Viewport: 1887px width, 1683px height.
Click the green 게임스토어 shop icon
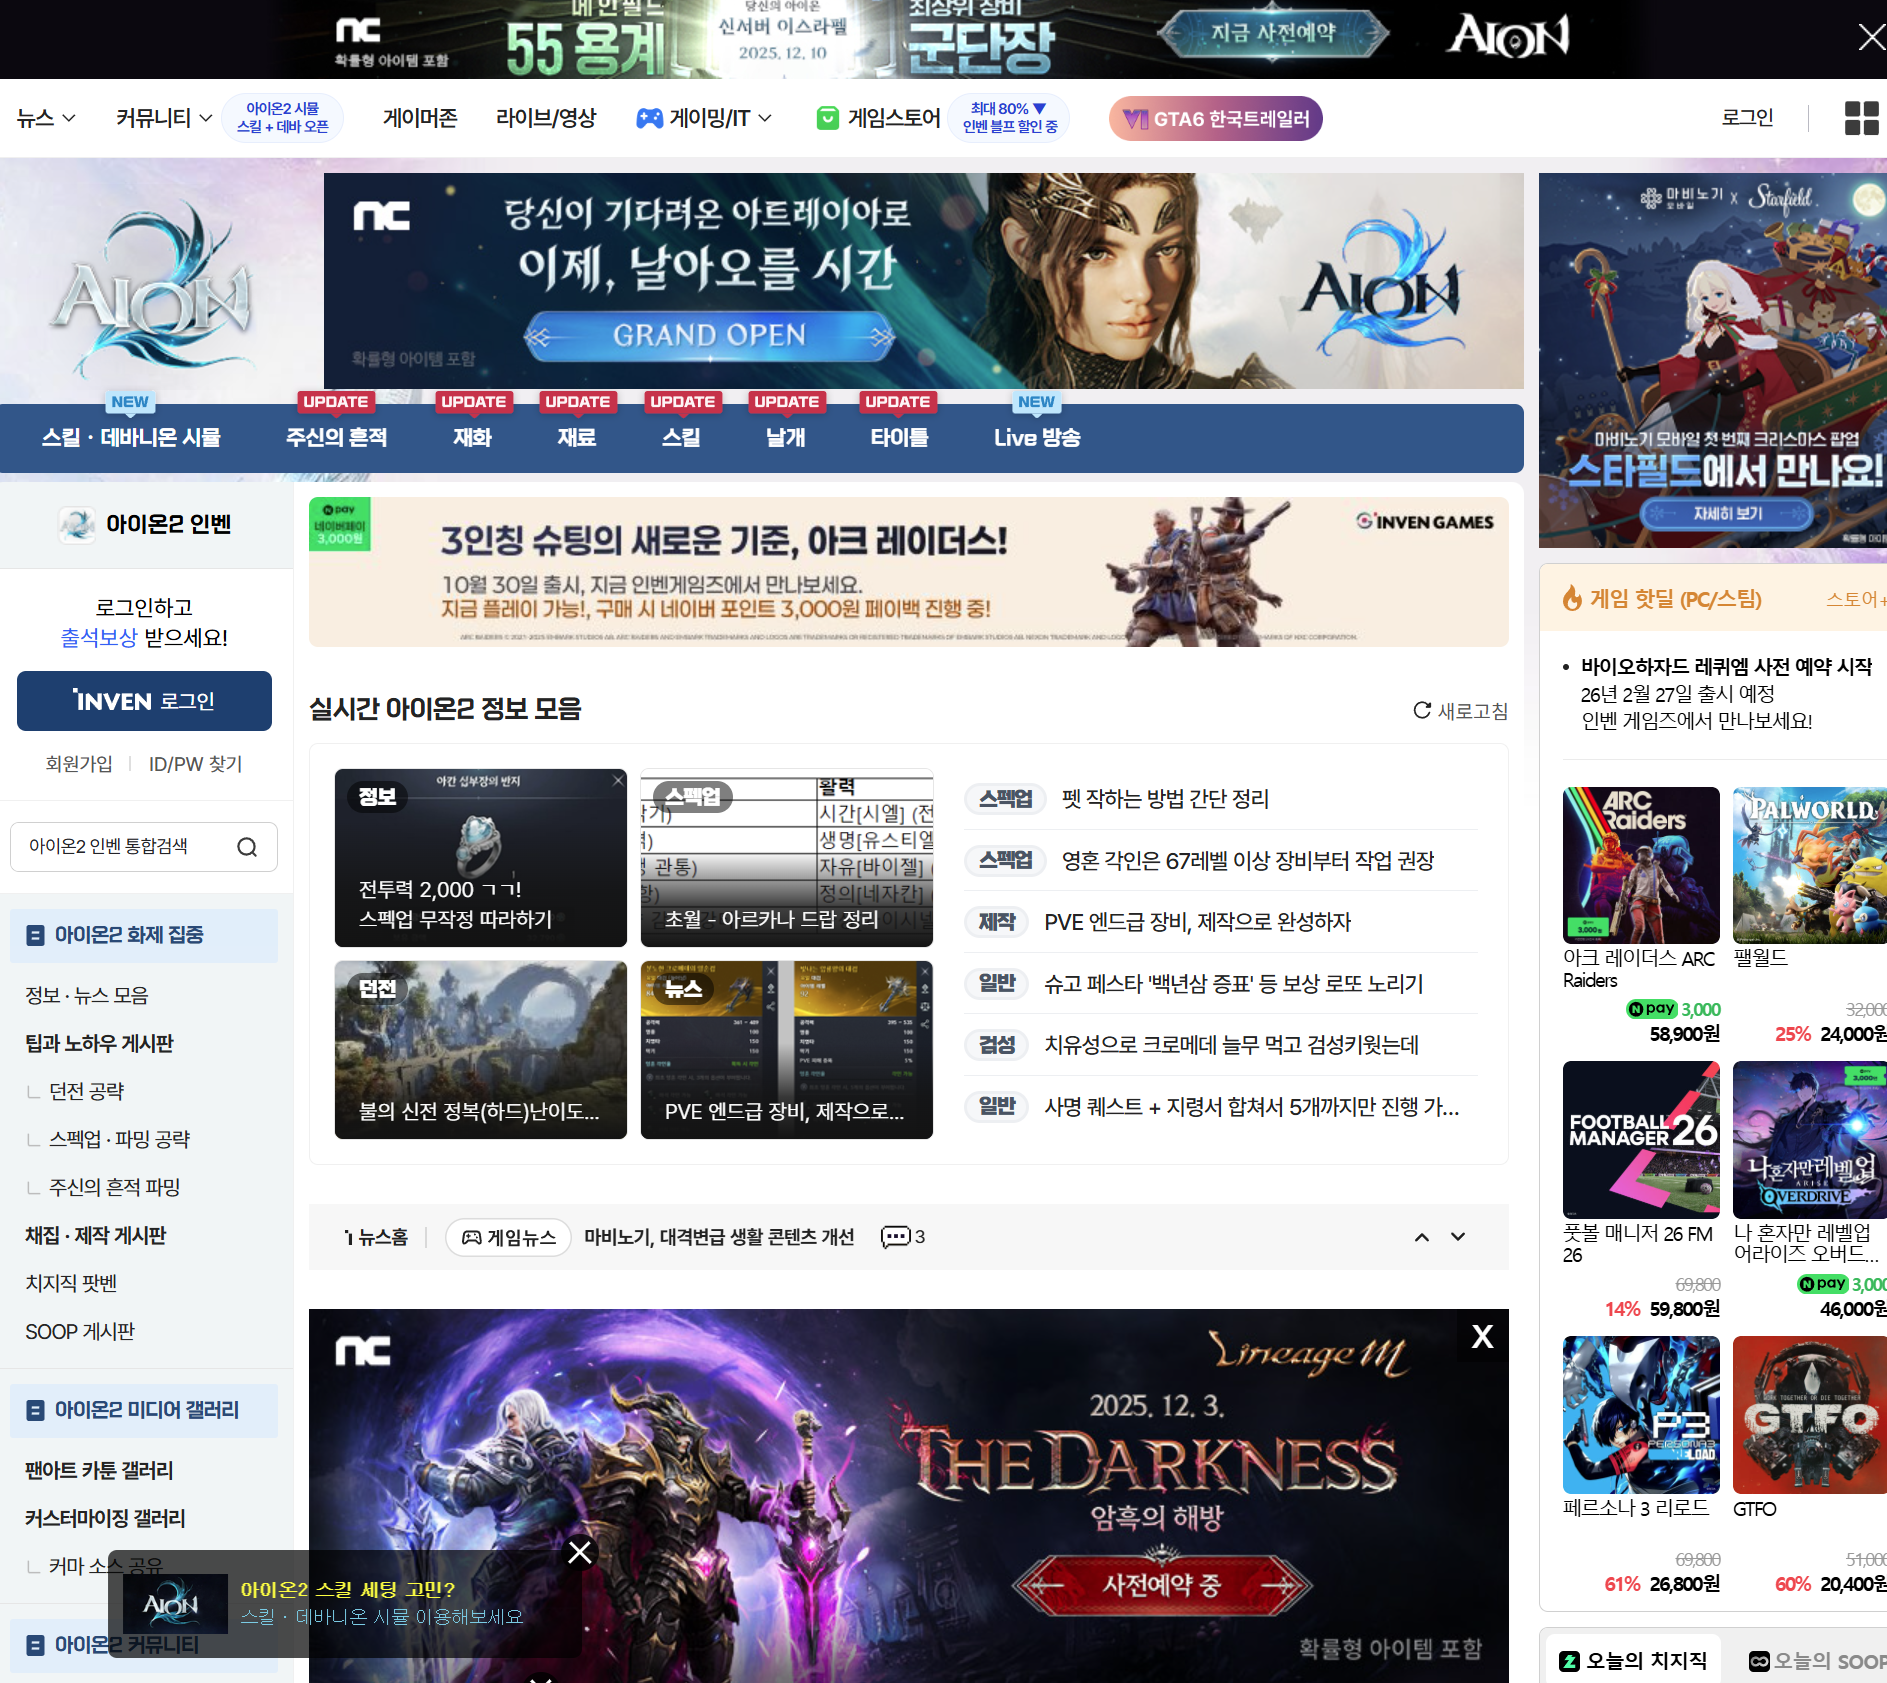pyautogui.click(x=828, y=118)
